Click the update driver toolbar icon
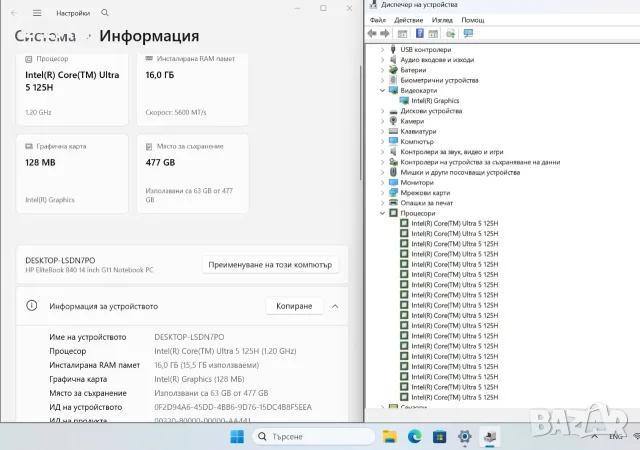Screen dimensions: 640x450 (451, 33)
